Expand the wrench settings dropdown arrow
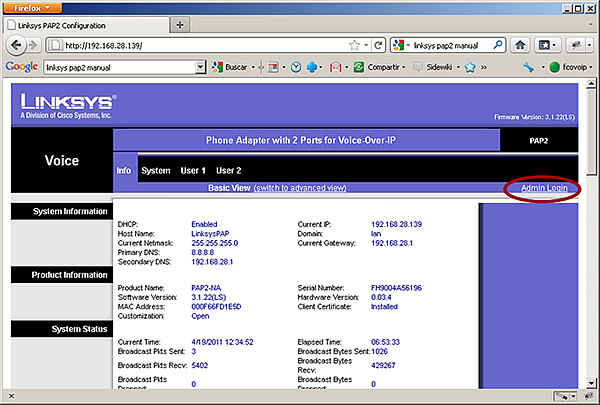The image size is (600, 405). [x=543, y=67]
